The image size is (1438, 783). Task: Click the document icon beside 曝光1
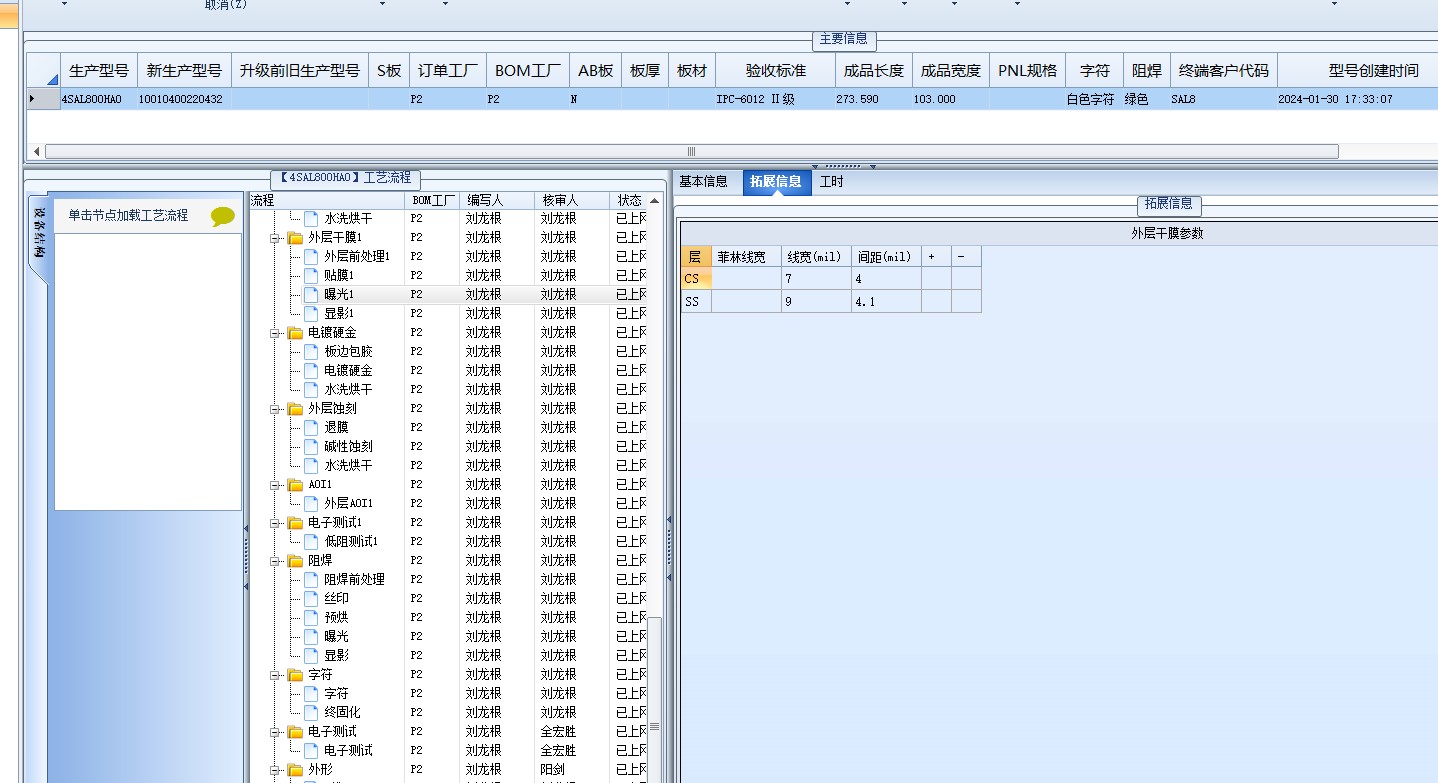[311, 295]
